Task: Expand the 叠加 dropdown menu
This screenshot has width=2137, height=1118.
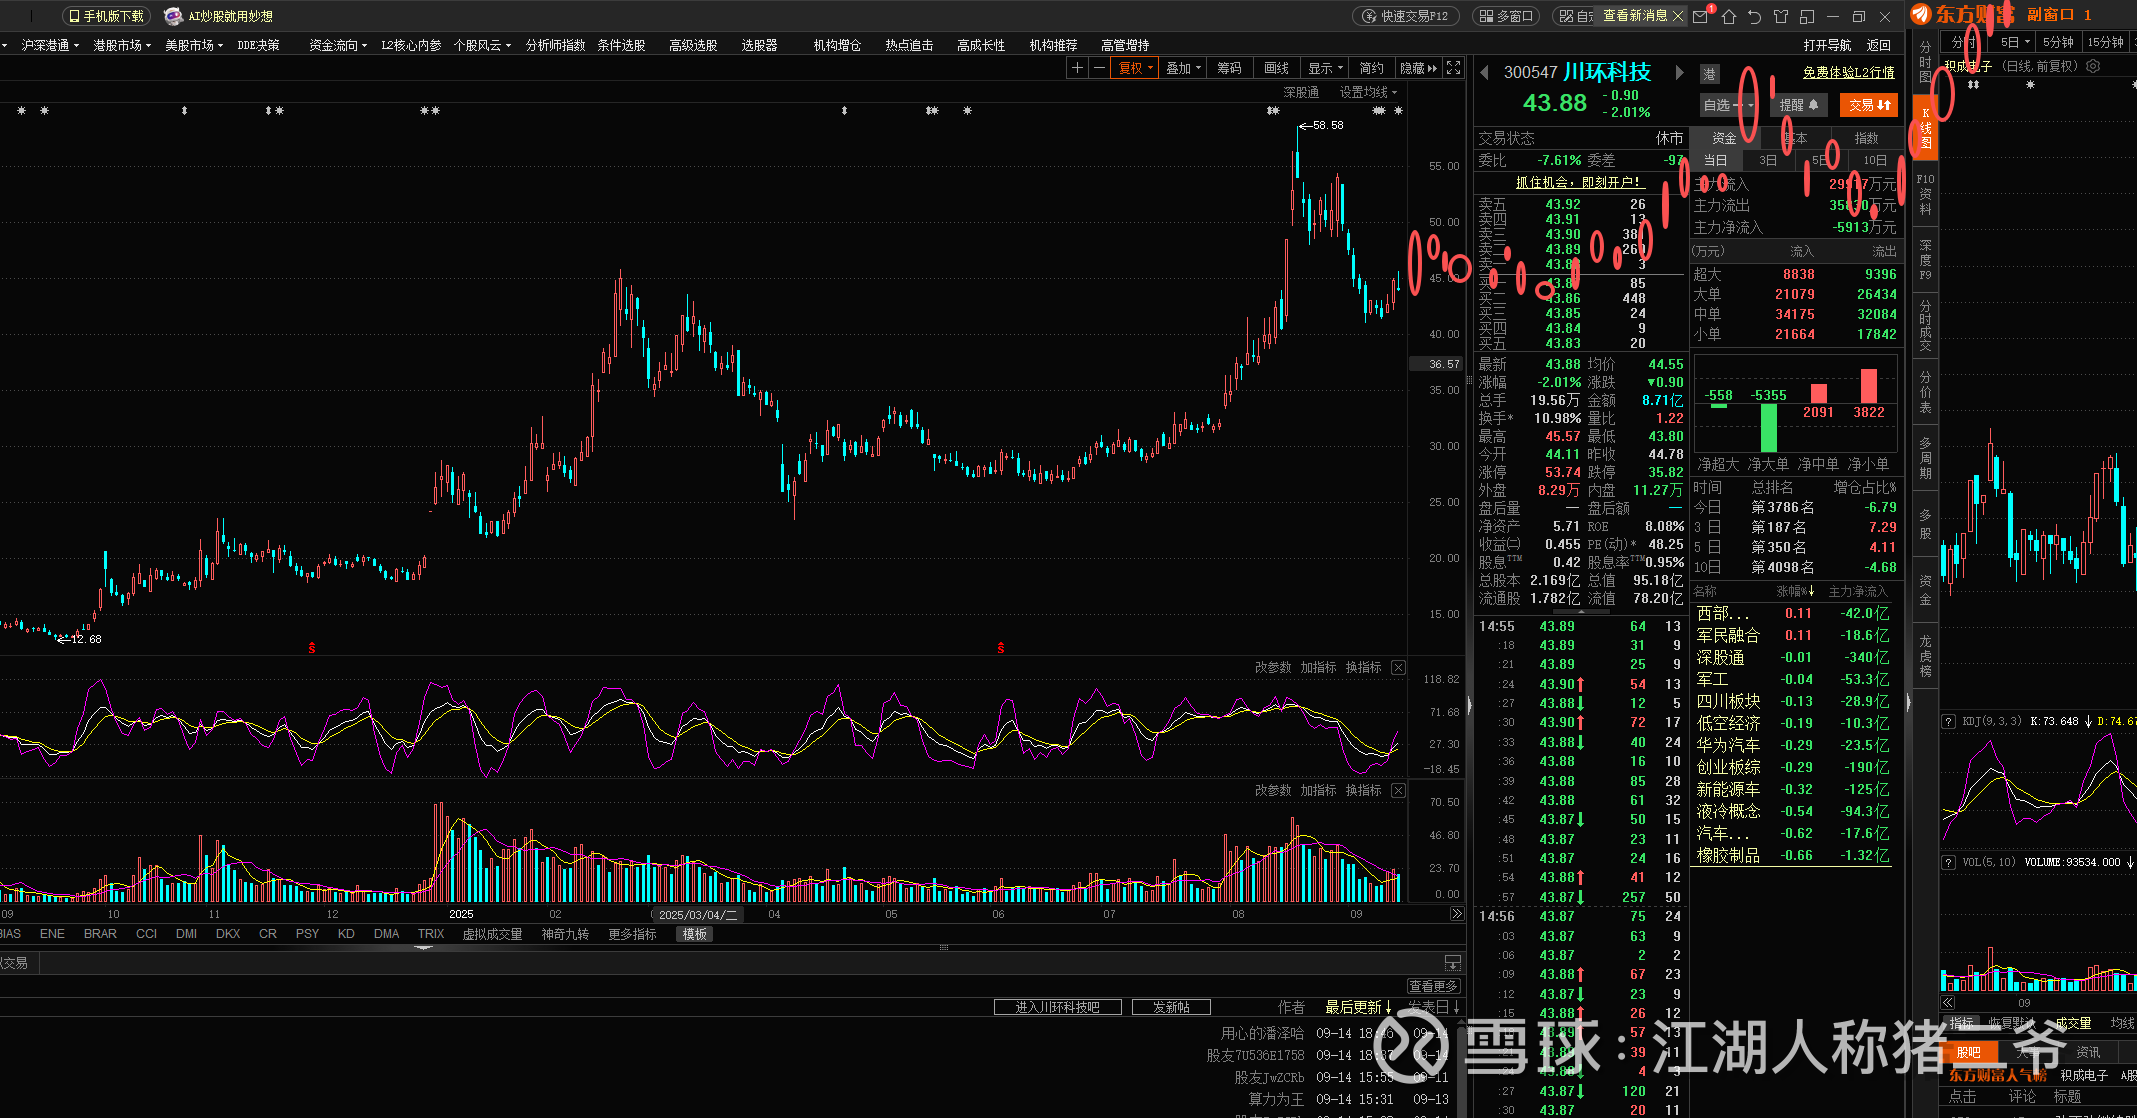Action: click(1183, 68)
